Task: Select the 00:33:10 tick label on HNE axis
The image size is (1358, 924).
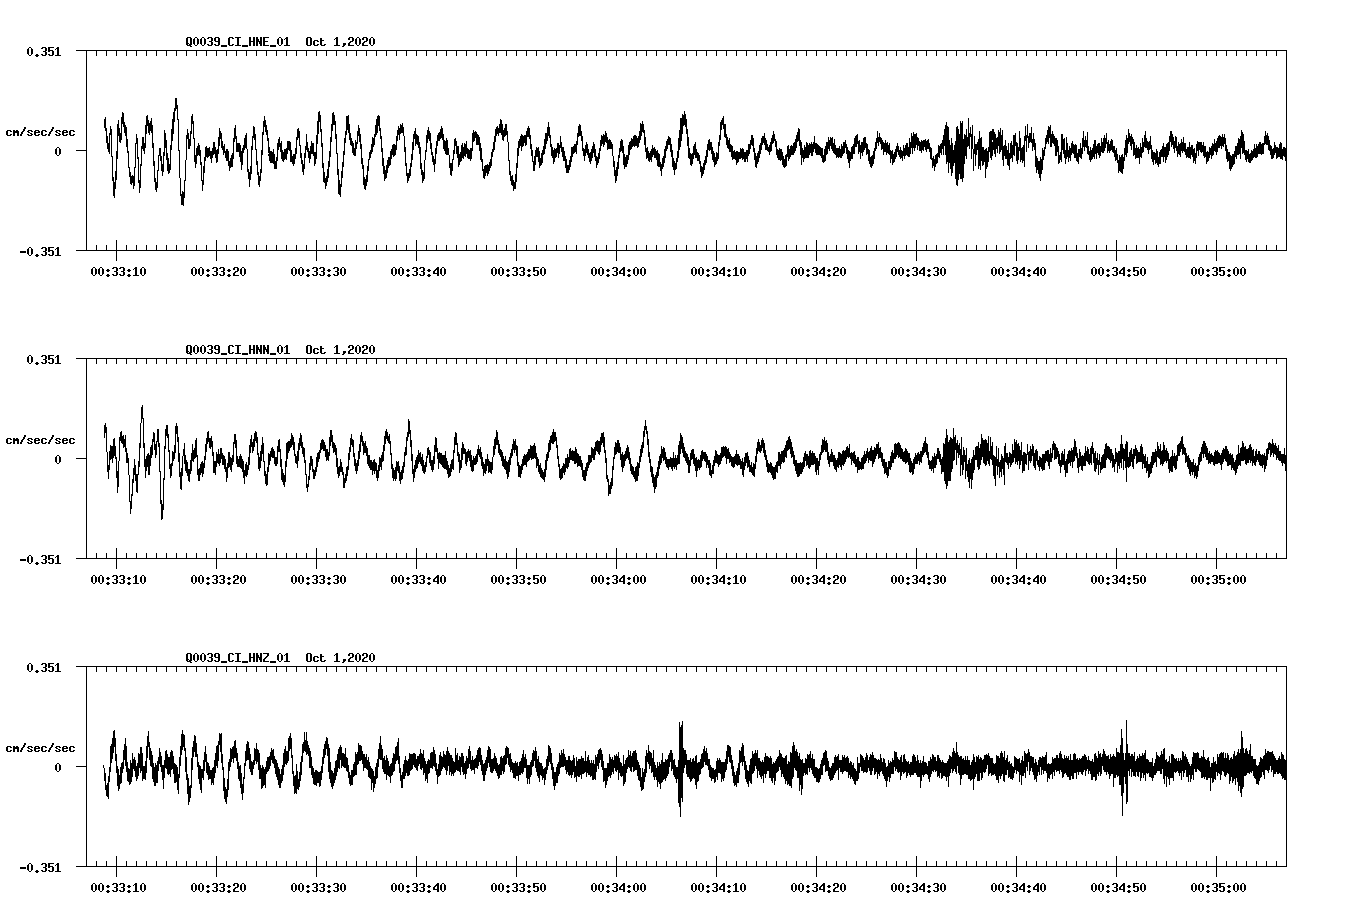Action: (117, 269)
